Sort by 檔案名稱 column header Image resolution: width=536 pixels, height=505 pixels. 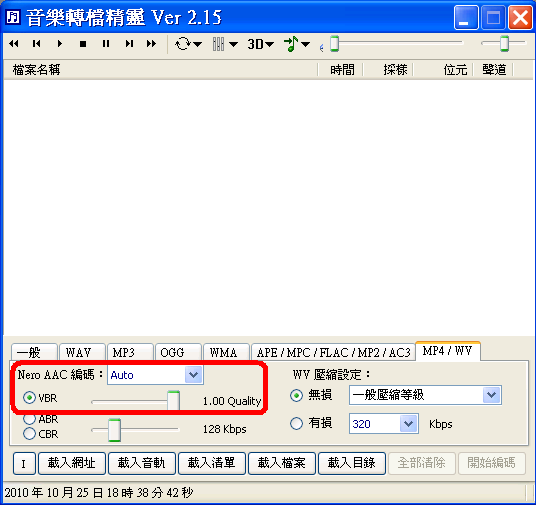(161, 70)
